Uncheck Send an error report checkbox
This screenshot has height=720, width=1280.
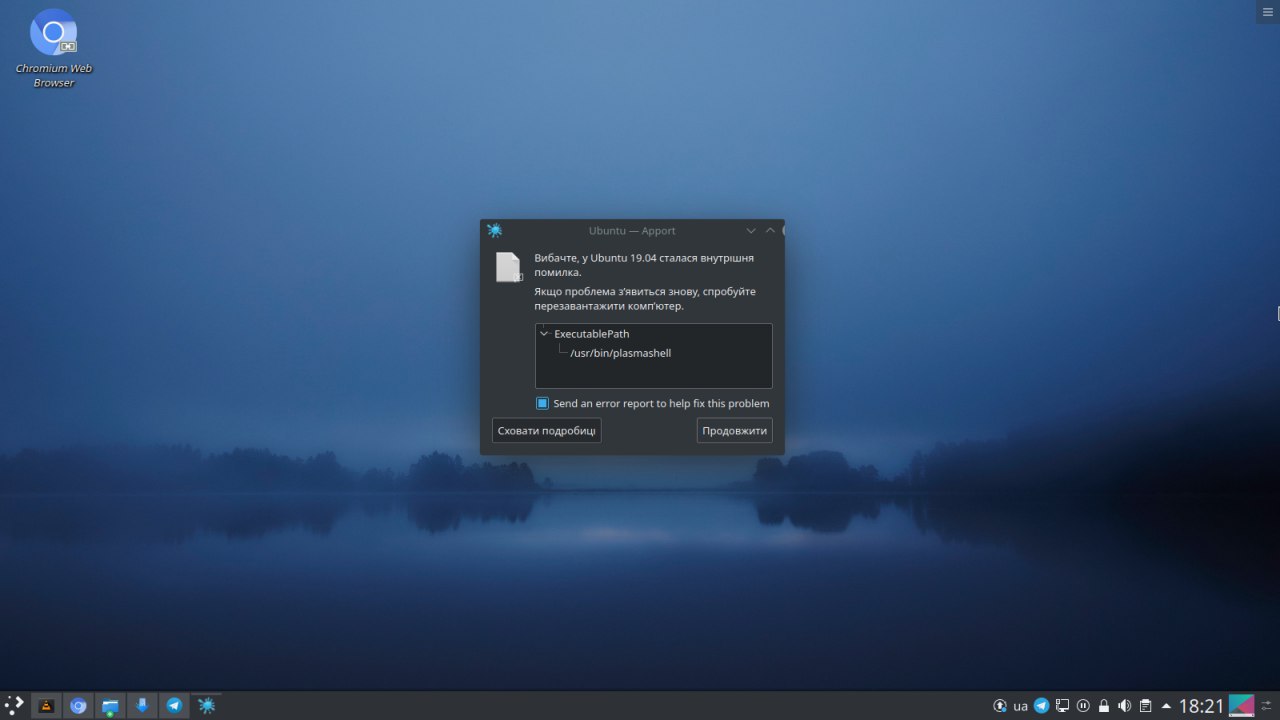click(x=542, y=403)
